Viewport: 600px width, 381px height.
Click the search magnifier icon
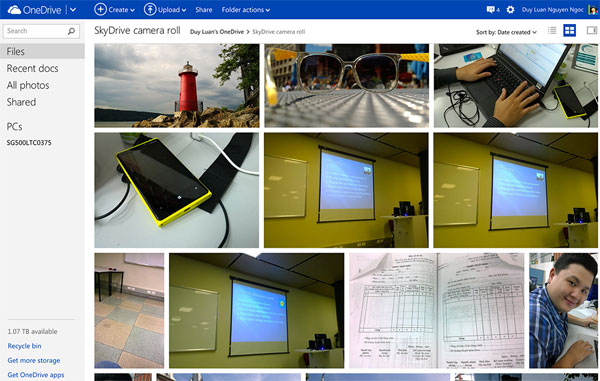pyautogui.click(x=72, y=31)
